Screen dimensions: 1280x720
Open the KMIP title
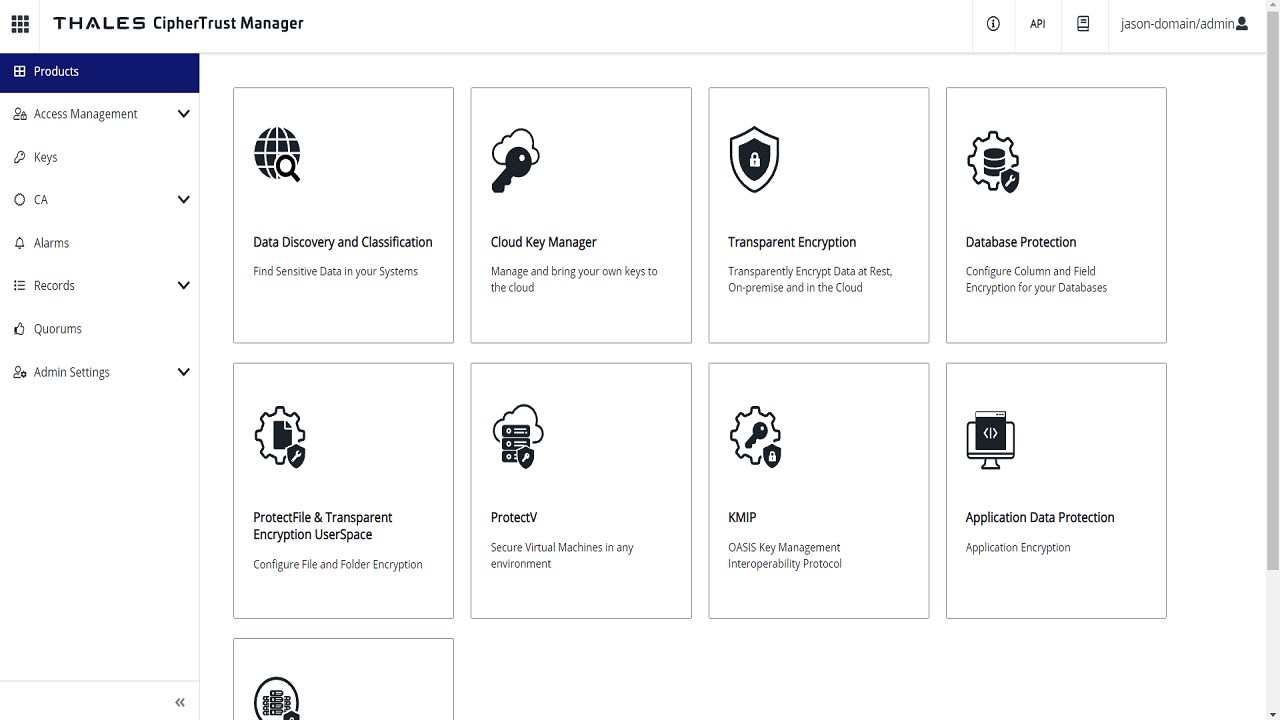click(742, 518)
